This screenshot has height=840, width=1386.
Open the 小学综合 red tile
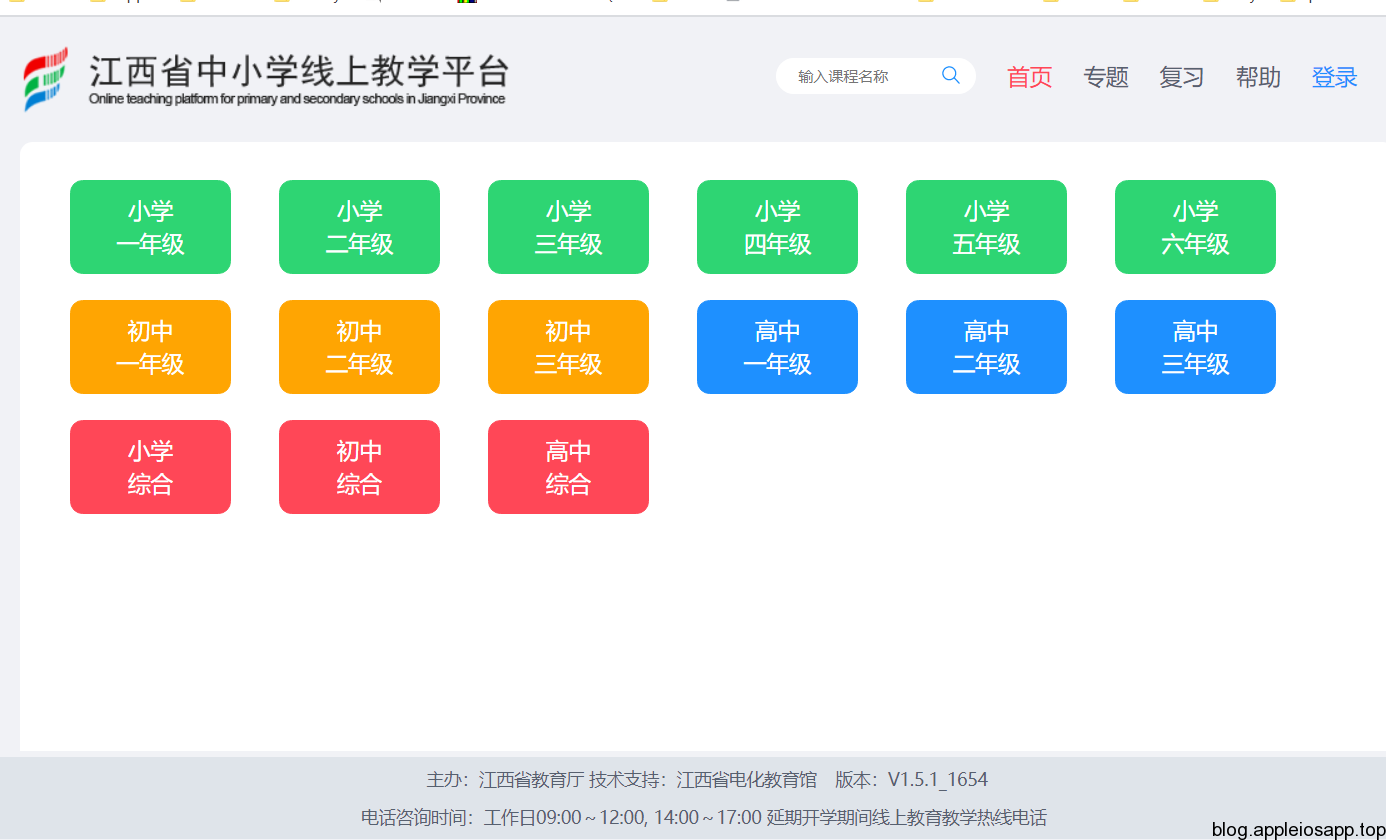(150, 467)
